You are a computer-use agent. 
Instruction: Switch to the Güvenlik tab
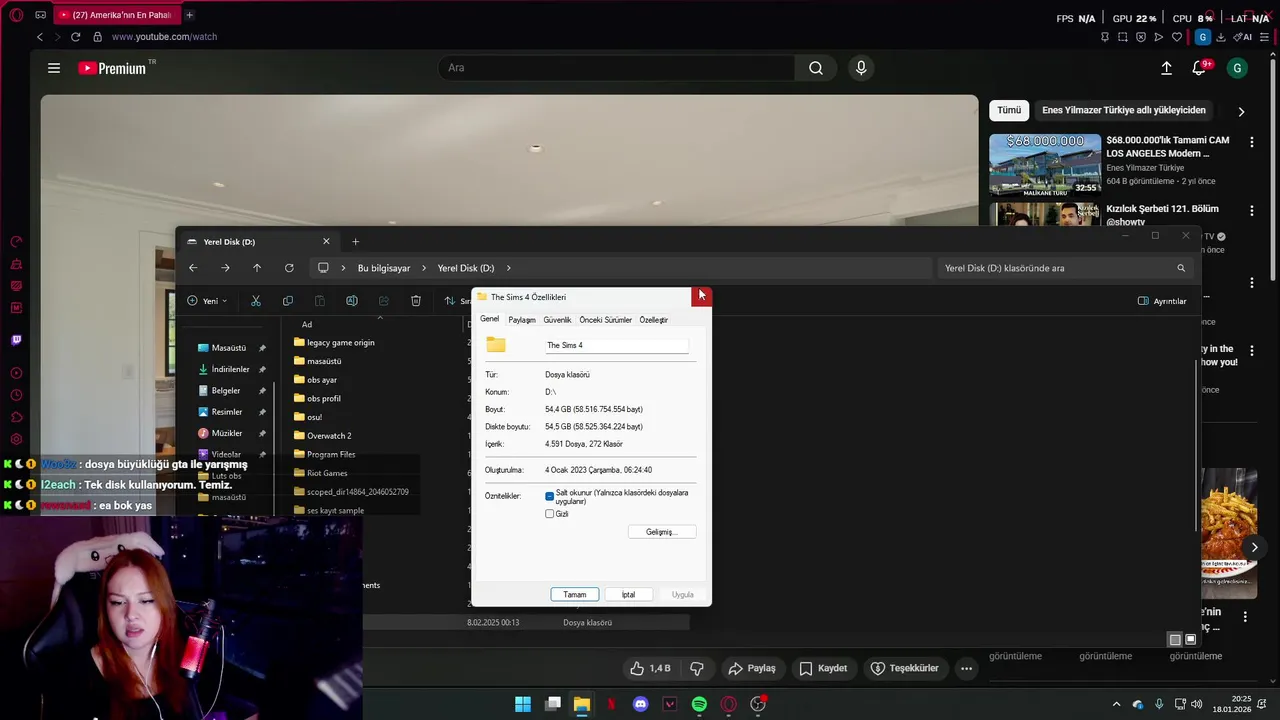pos(557,320)
